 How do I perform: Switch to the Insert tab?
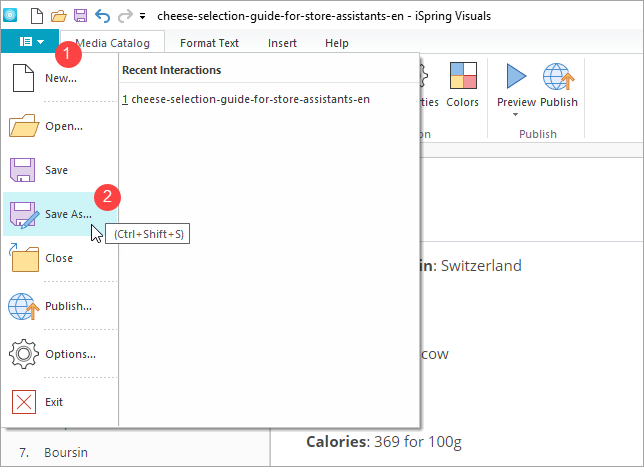pos(282,43)
